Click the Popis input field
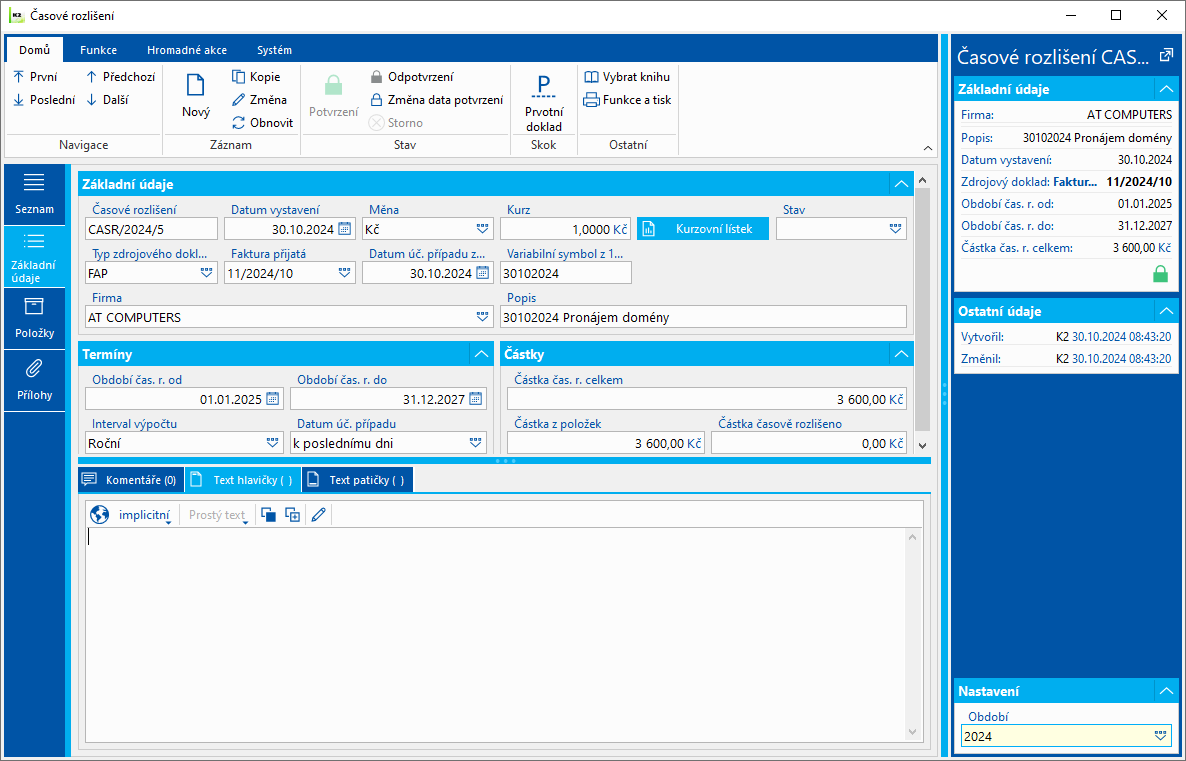The image size is (1186, 761). pyautogui.click(x=703, y=317)
